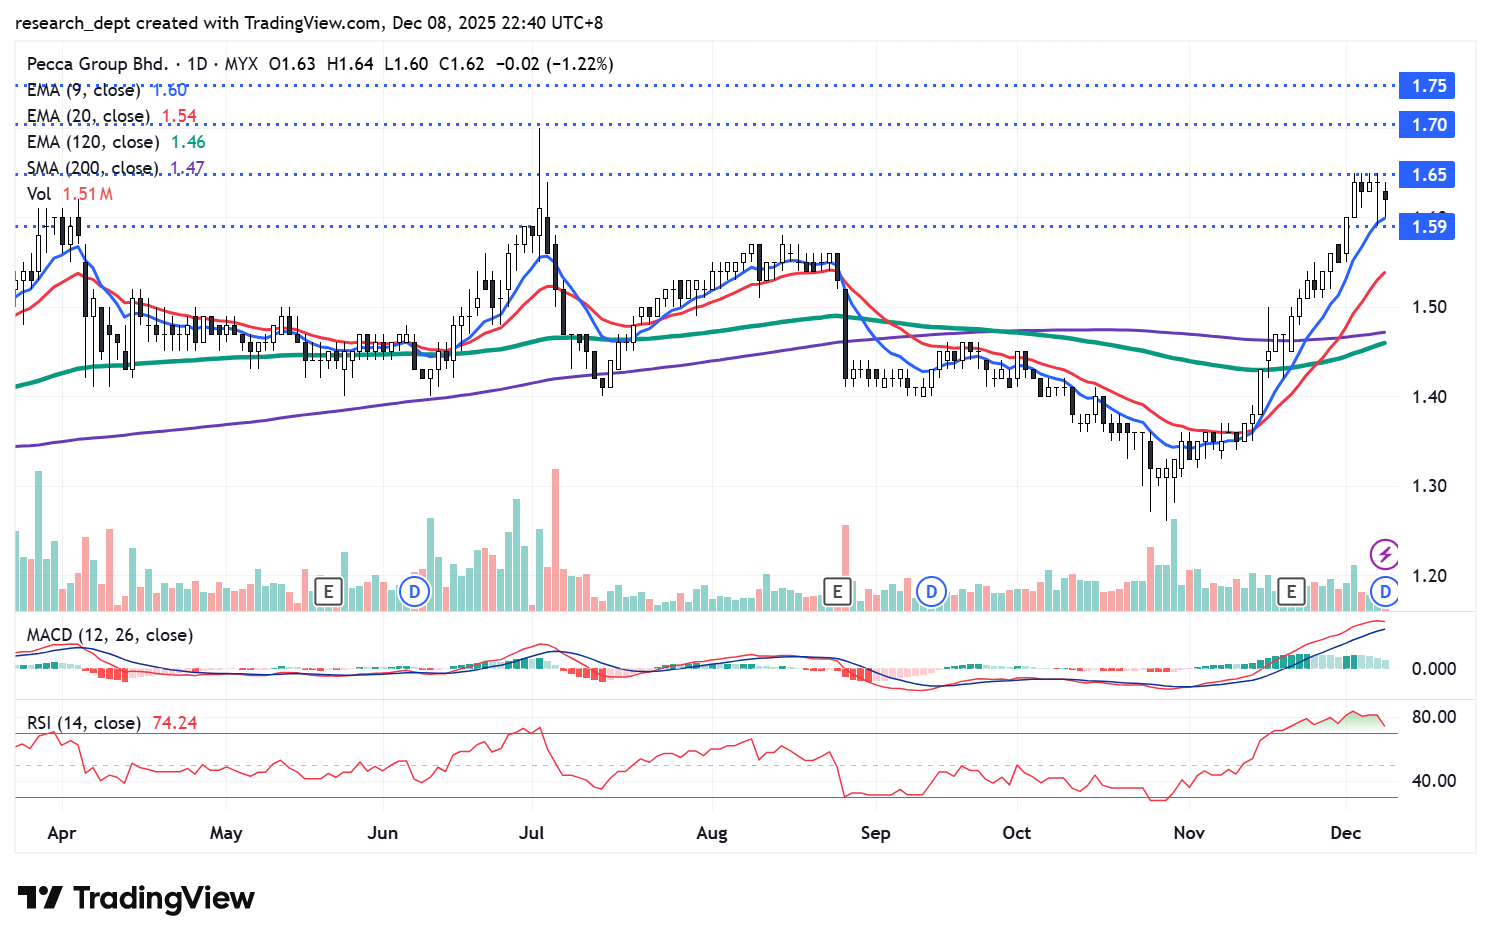Screen dimensions: 1491x943
Task: Select the 1.75 price level label
Action: tap(1428, 86)
